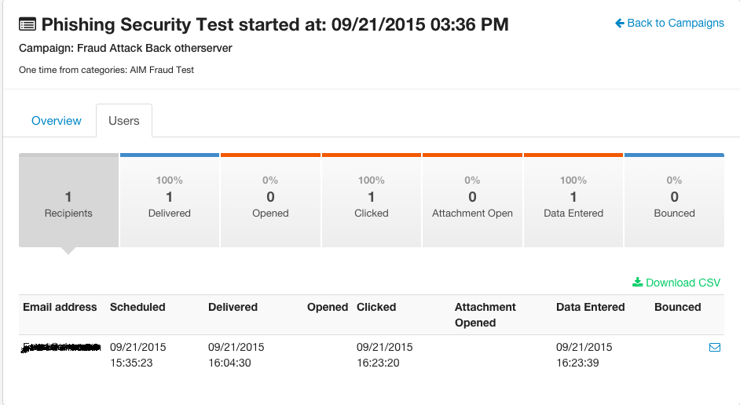Click the envelope icon in the Bounced column

point(714,347)
